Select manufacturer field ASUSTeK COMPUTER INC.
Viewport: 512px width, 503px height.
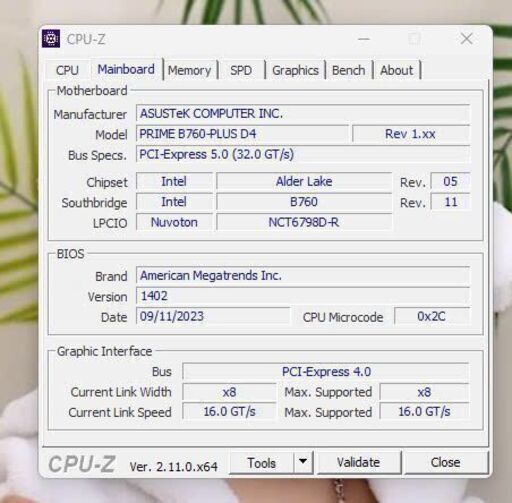click(x=303, y=114)
